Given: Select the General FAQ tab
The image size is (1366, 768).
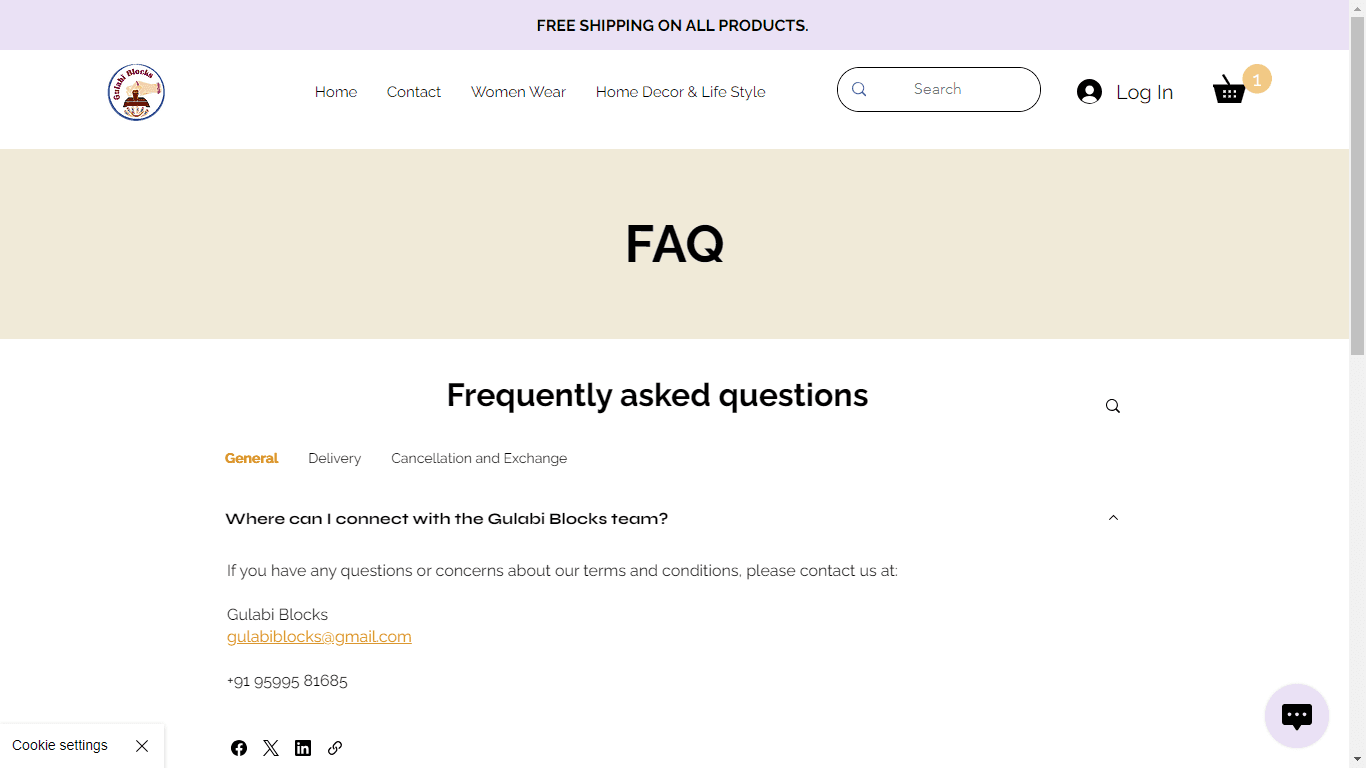Looking at the screenshot, I should tap(251, 458).
